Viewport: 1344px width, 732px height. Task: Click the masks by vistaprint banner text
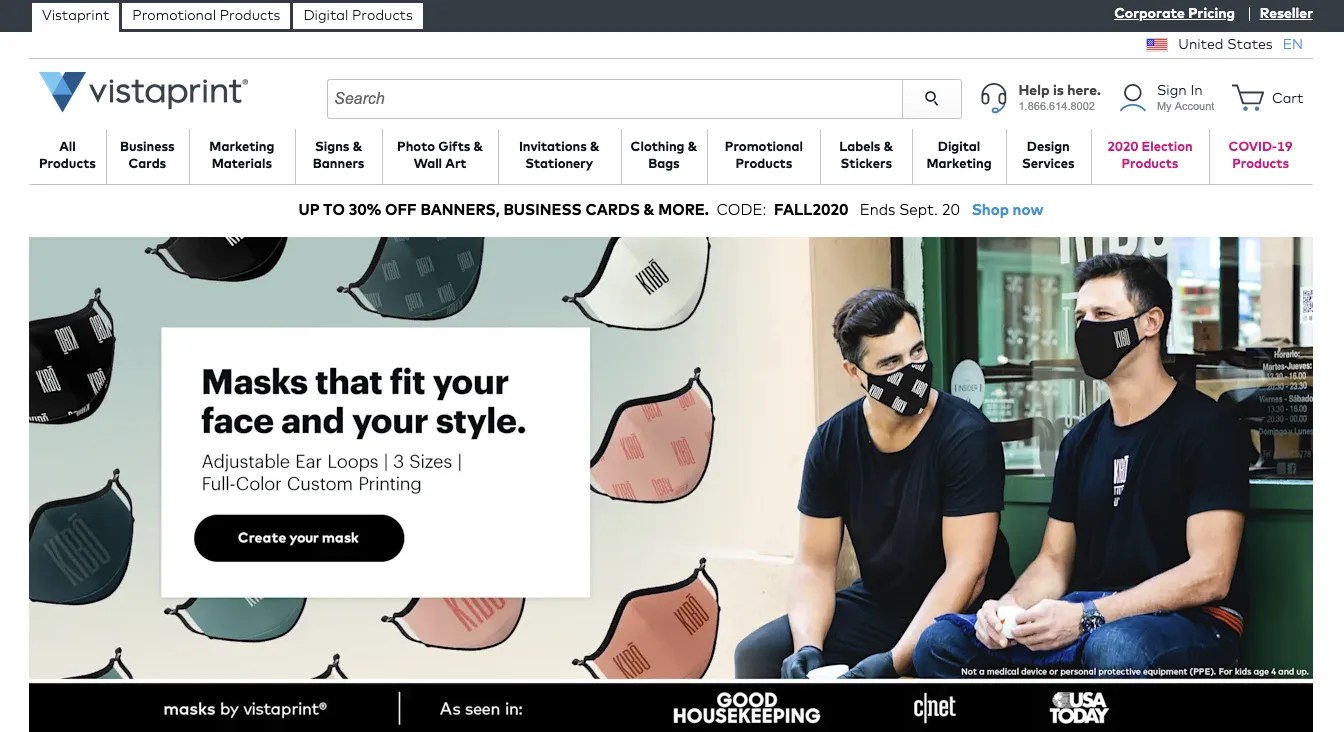pos(245,709)
